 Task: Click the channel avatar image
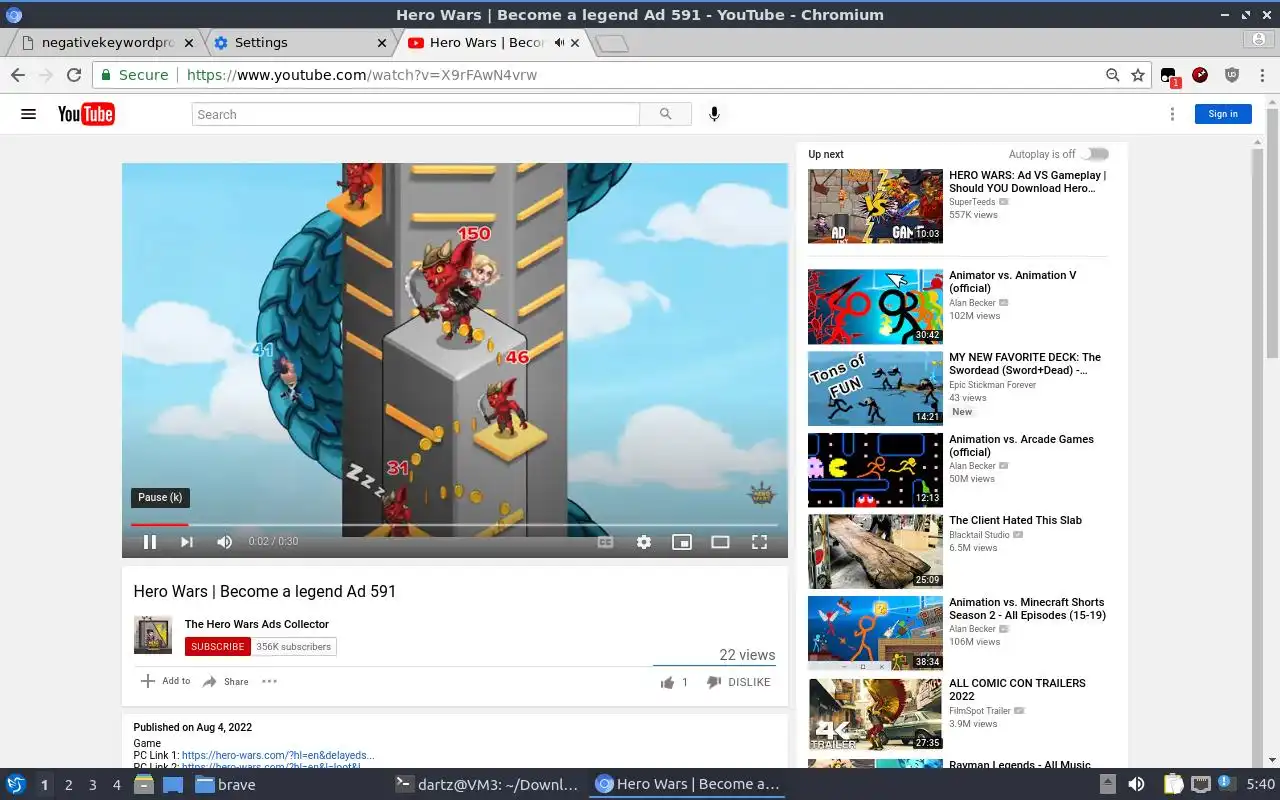tap(153, 635)
